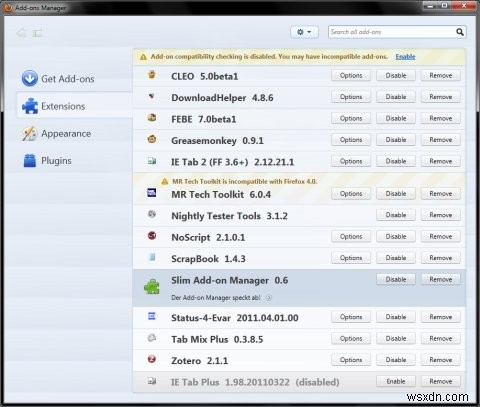Click the Zotero extension icon
This screenshot has height=407, width=480.
tap(152, 359)
